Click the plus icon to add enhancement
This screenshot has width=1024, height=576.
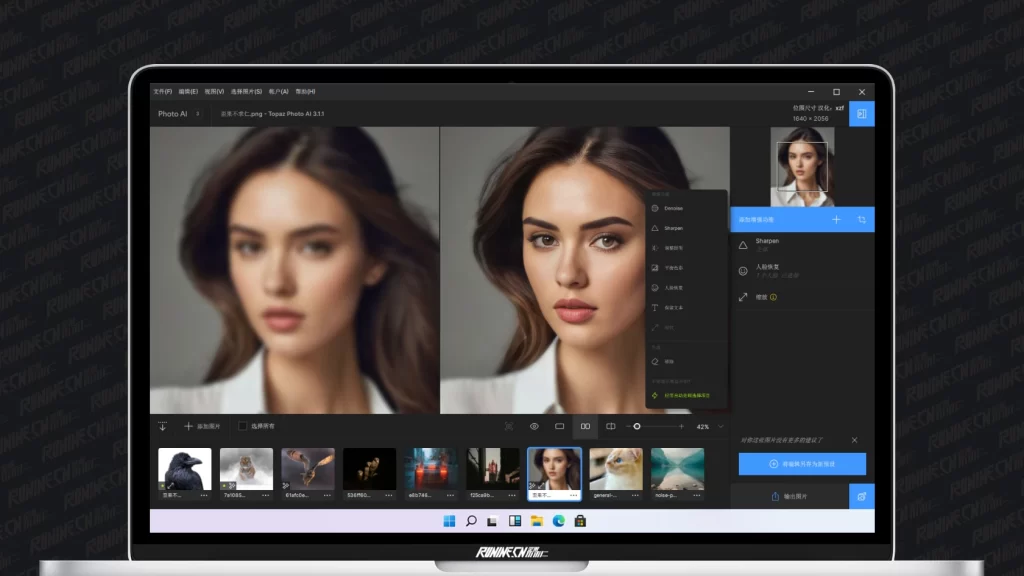(x=836, y=219)
